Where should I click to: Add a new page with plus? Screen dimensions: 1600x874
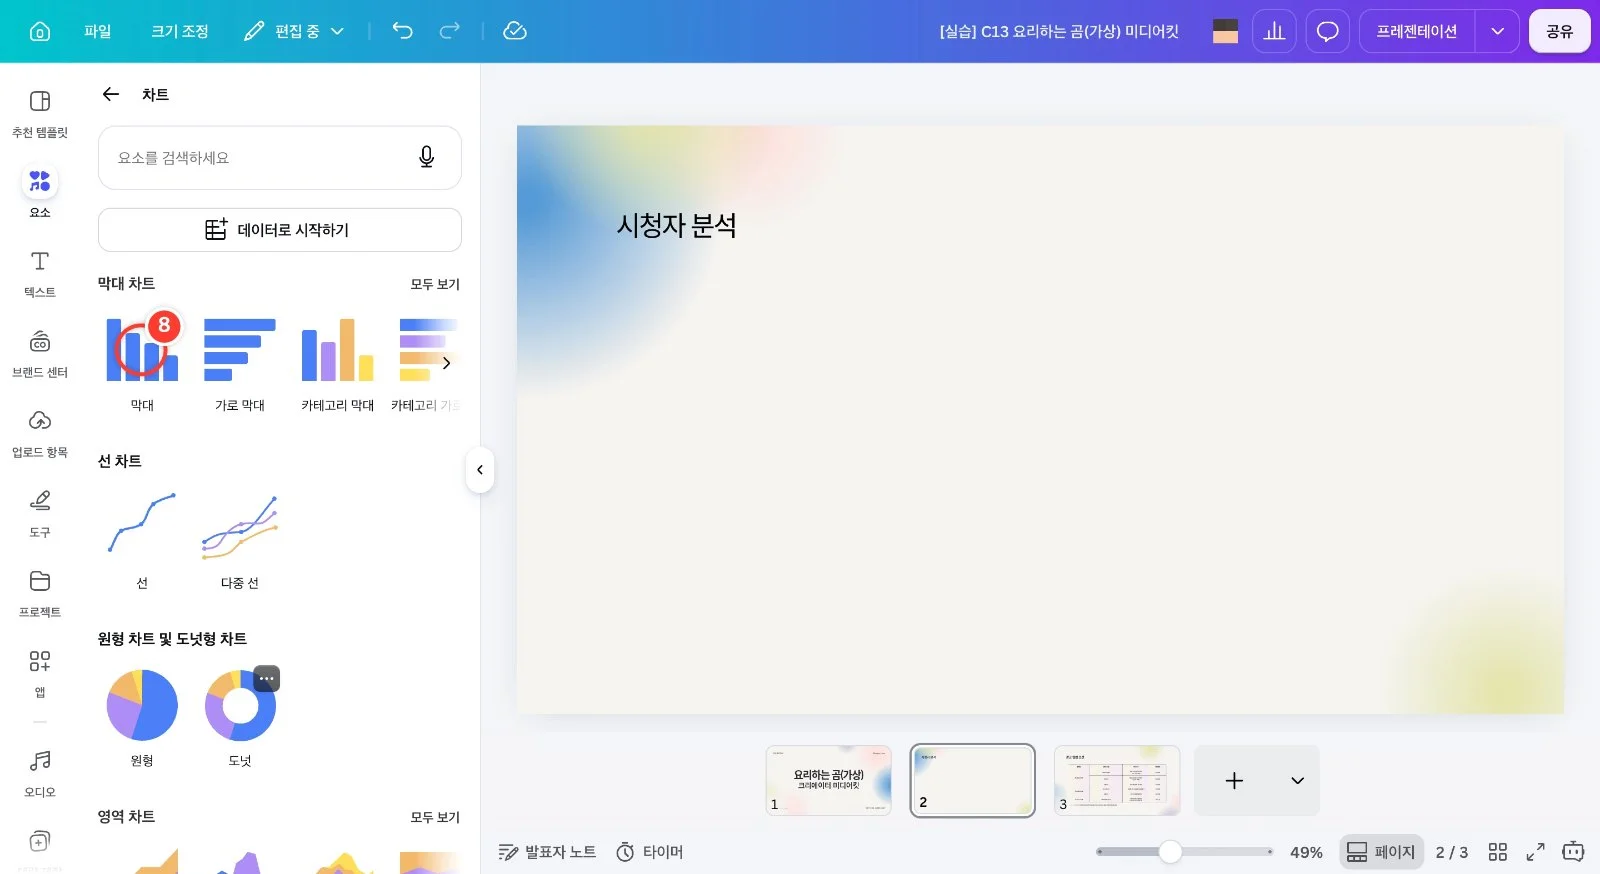(x=1235, y=780)
